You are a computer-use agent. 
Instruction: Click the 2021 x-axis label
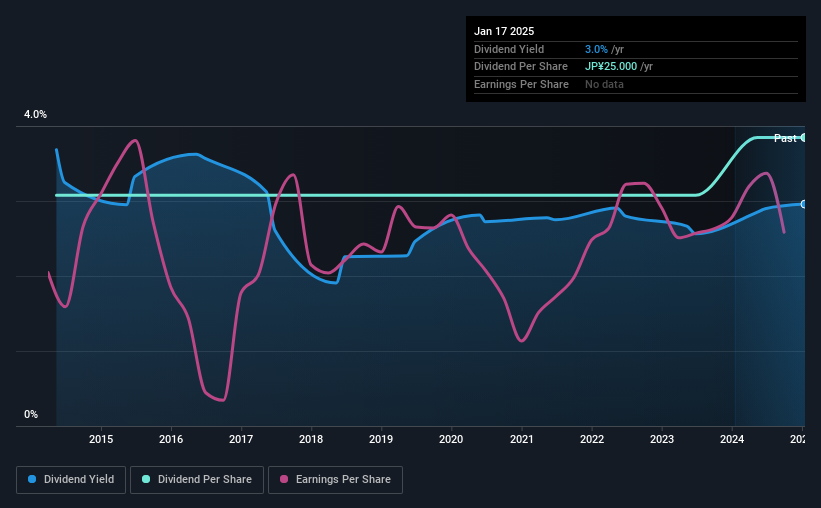pos(522,439)
